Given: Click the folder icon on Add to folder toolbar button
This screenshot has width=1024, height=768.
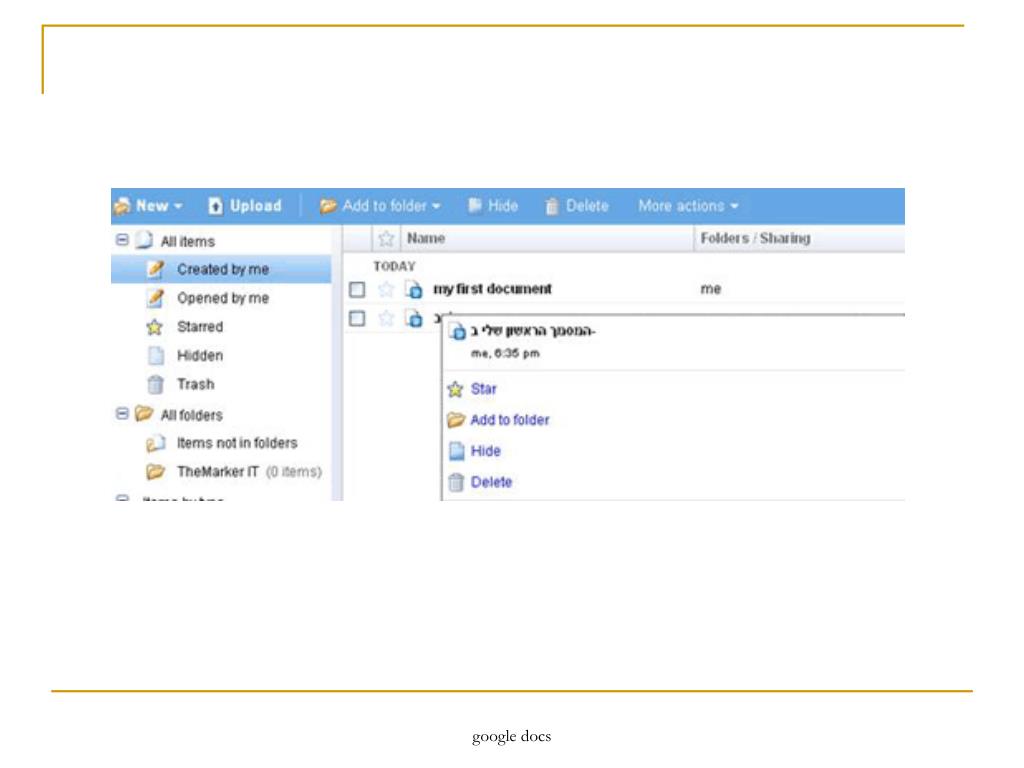Looking at the screenshot, I should point(328,206).
